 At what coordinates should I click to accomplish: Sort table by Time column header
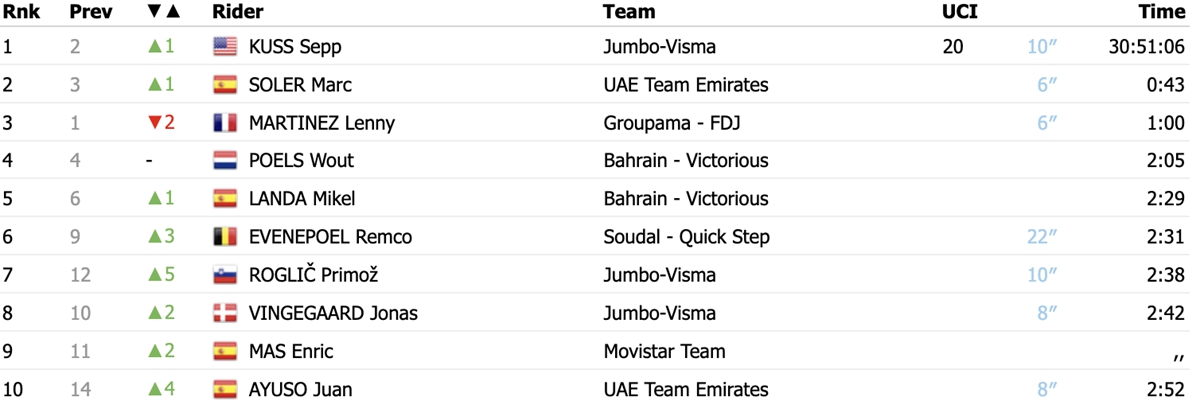(x=1161, y=12)
